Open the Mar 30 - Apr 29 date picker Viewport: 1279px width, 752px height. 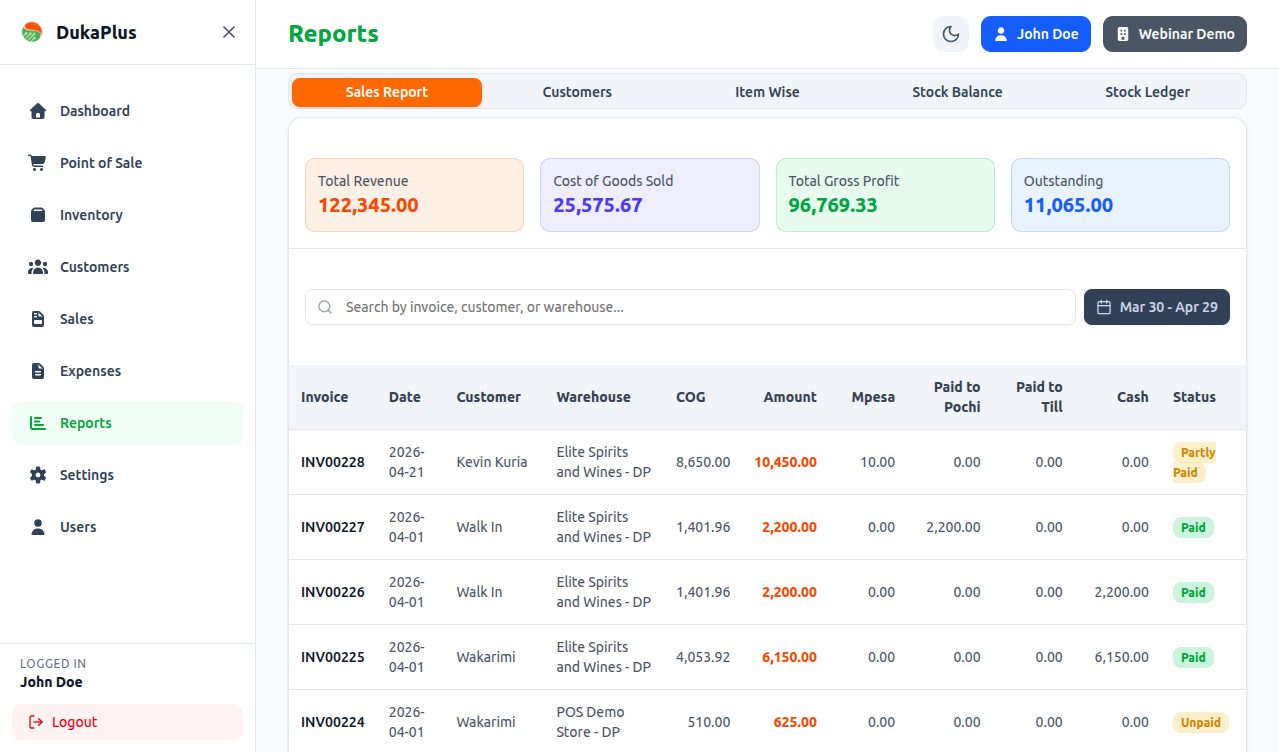tap(1156, 307)
